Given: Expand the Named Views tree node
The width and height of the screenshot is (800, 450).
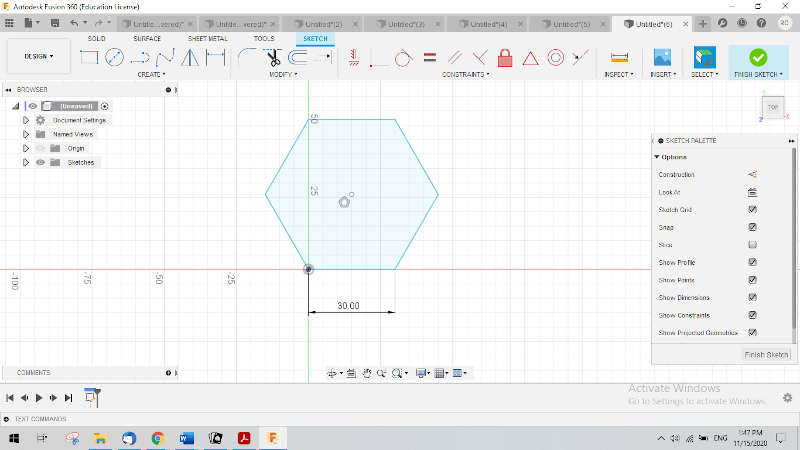Looking at the screenshot, I should (x=26, y=134).
